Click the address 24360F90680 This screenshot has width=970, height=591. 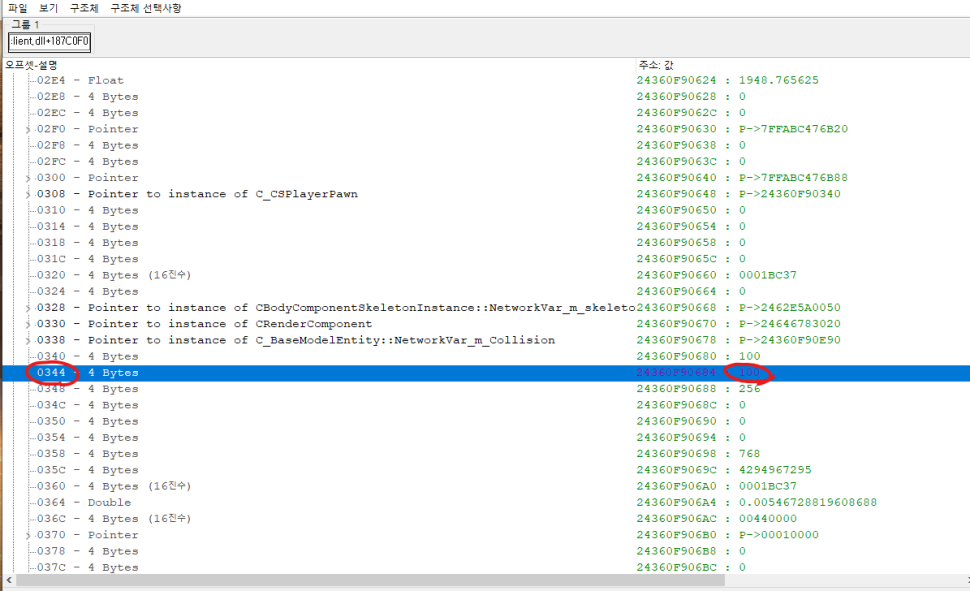tap(676, 356)
